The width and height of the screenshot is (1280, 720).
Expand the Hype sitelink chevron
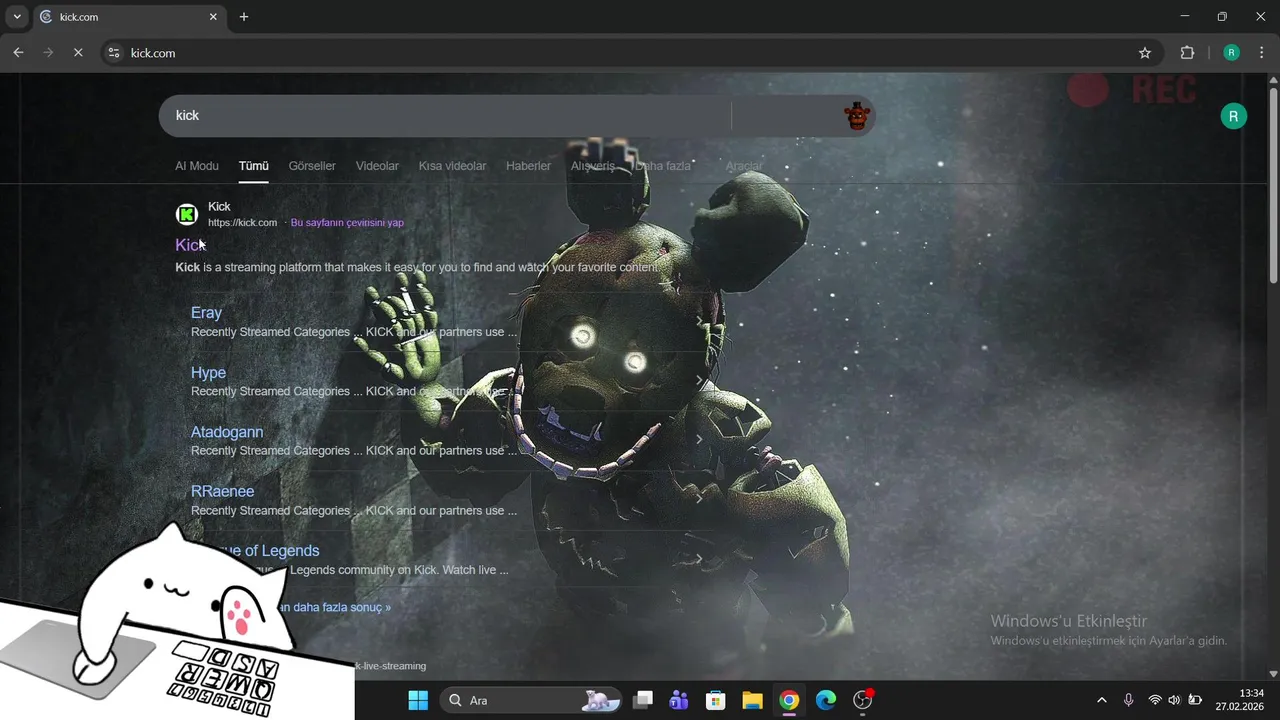pos(699,381)
